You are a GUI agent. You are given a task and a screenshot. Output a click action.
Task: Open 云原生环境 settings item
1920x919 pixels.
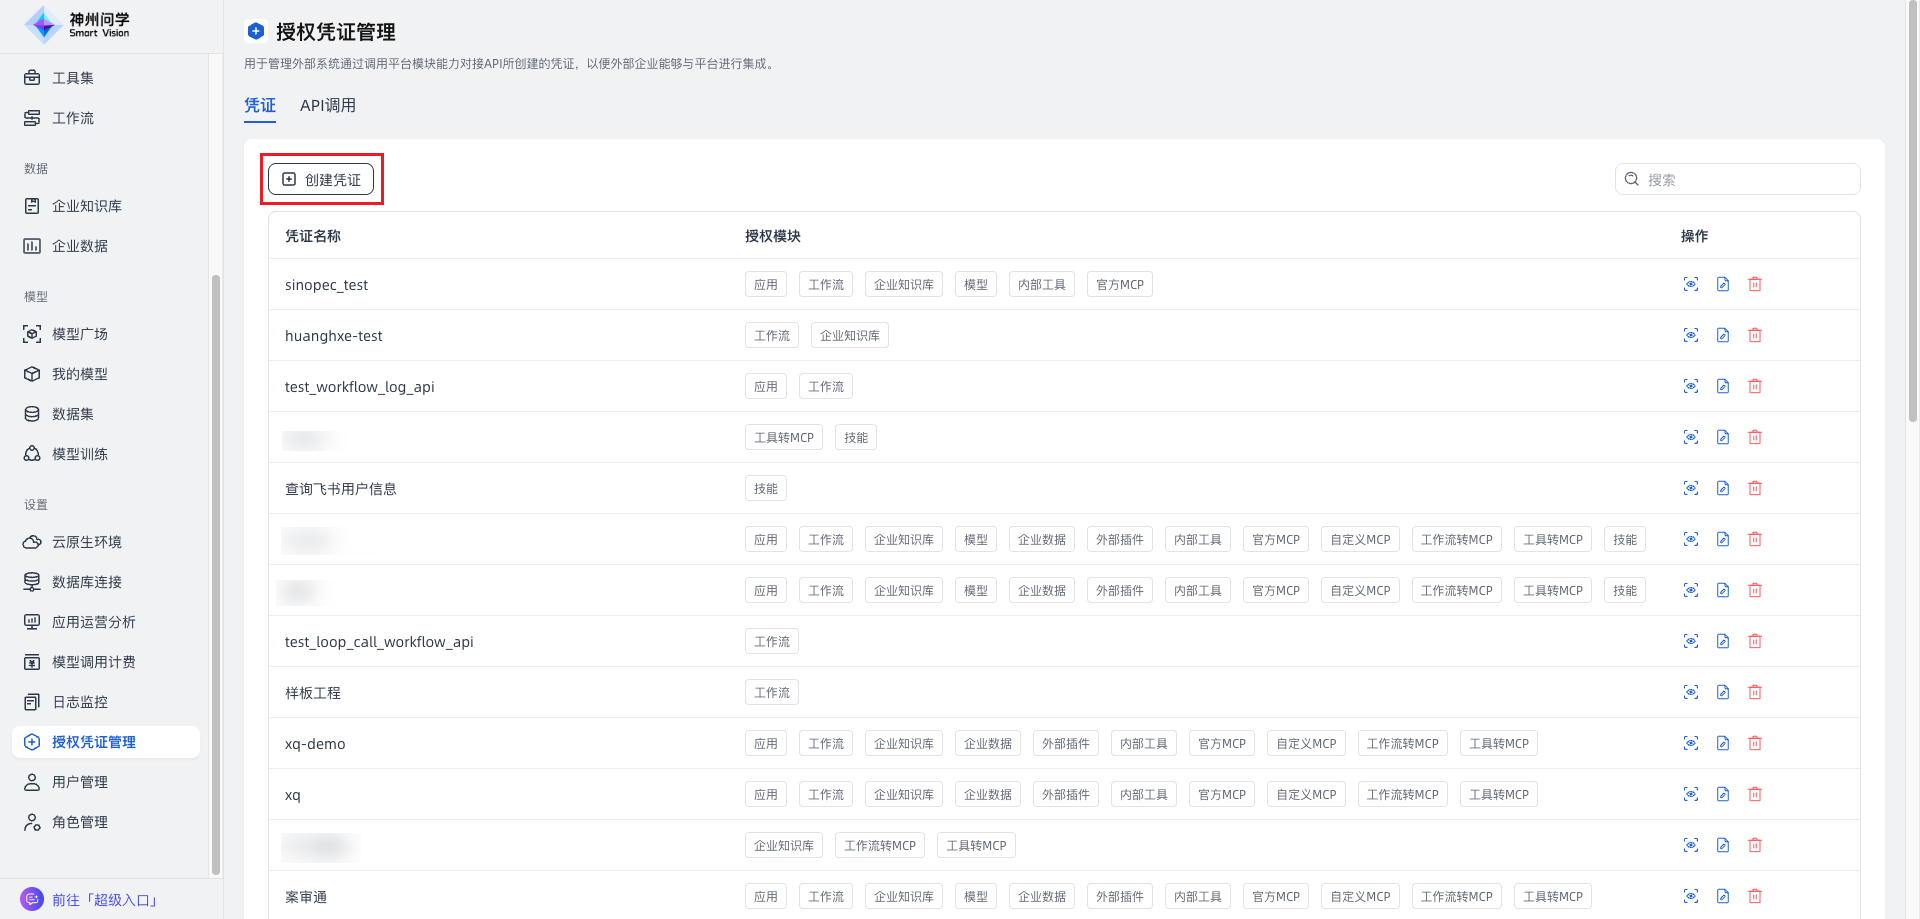click(106, 542)
